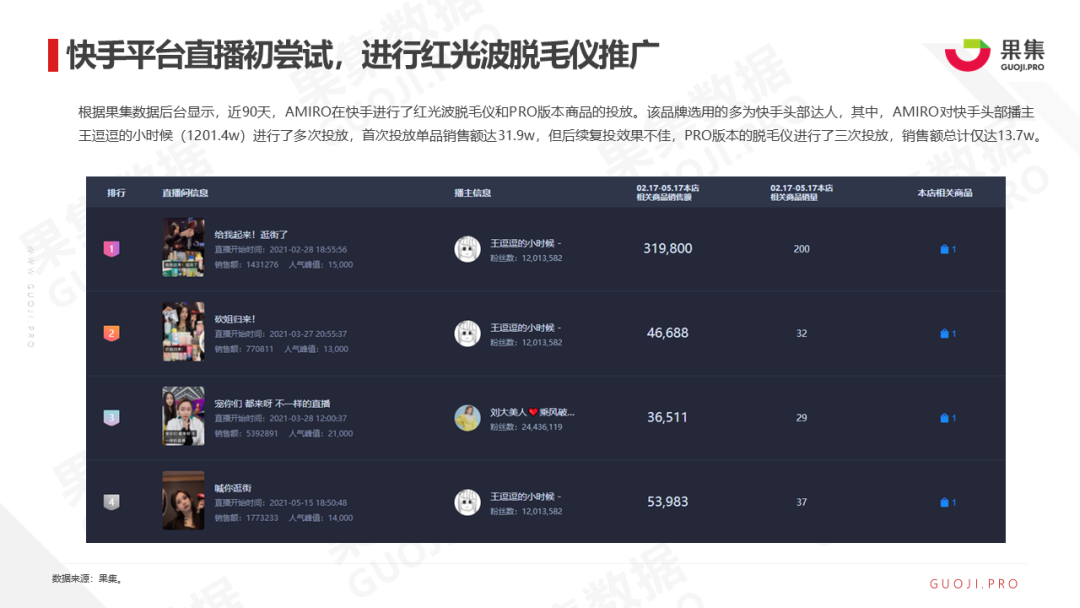
Task: Click the host avatar in the rank 2 row
Action: click(467, 333)
